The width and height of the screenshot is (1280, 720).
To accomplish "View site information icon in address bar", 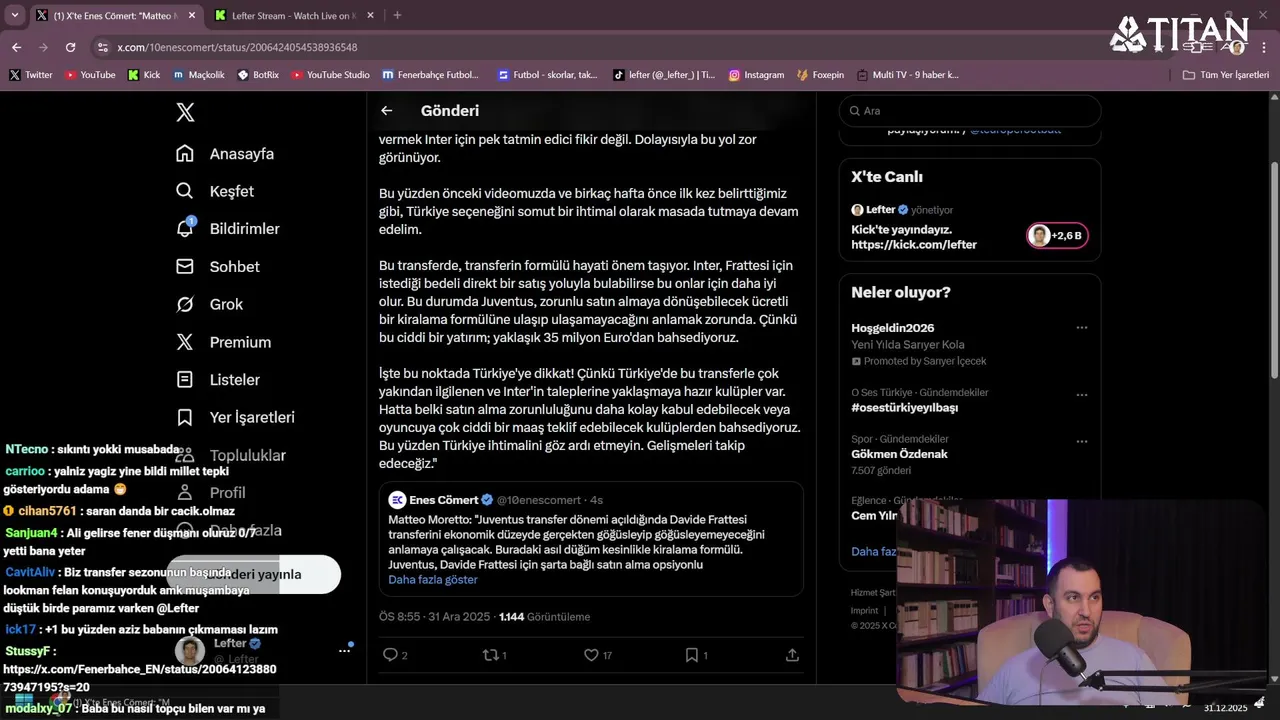I will pos(102,47).
